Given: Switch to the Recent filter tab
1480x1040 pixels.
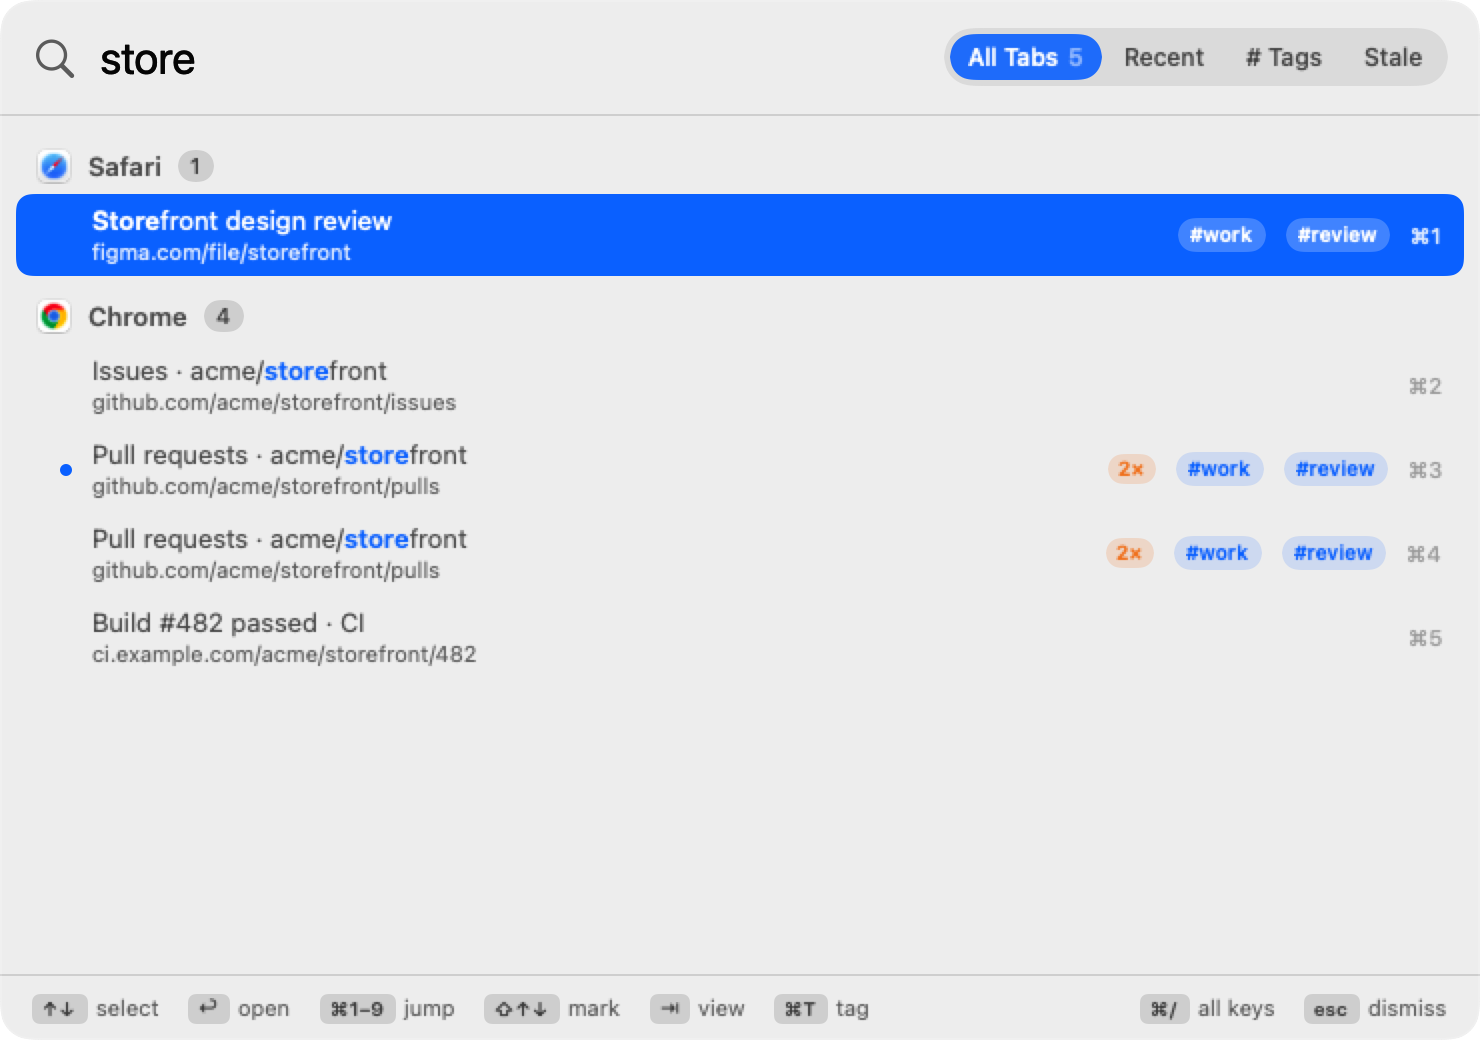Looking at the screenshot, I should (x=1164, y=57).
